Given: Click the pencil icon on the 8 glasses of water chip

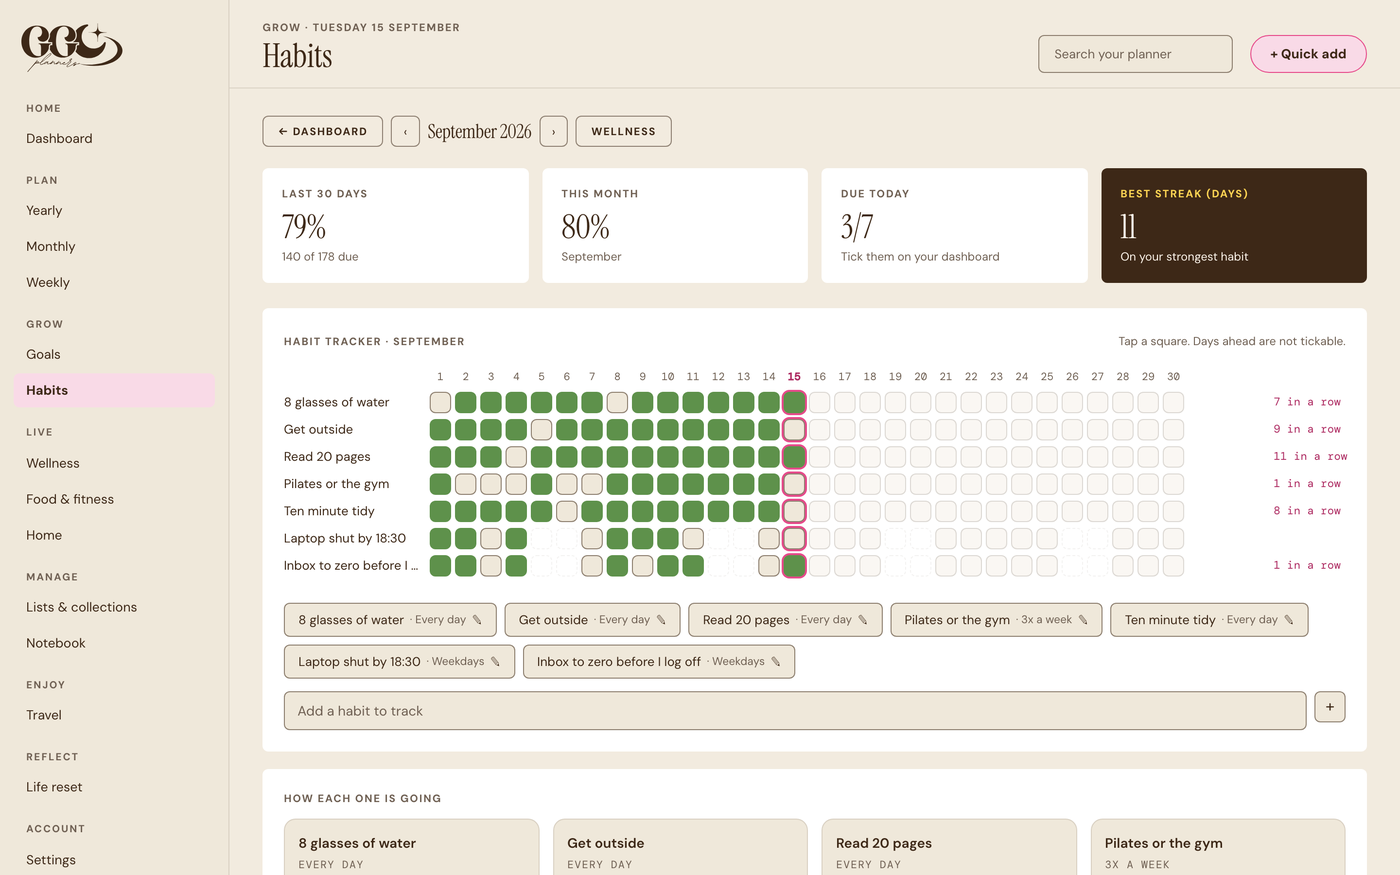Looking at the screenshot, I should (x=477, y=620).
